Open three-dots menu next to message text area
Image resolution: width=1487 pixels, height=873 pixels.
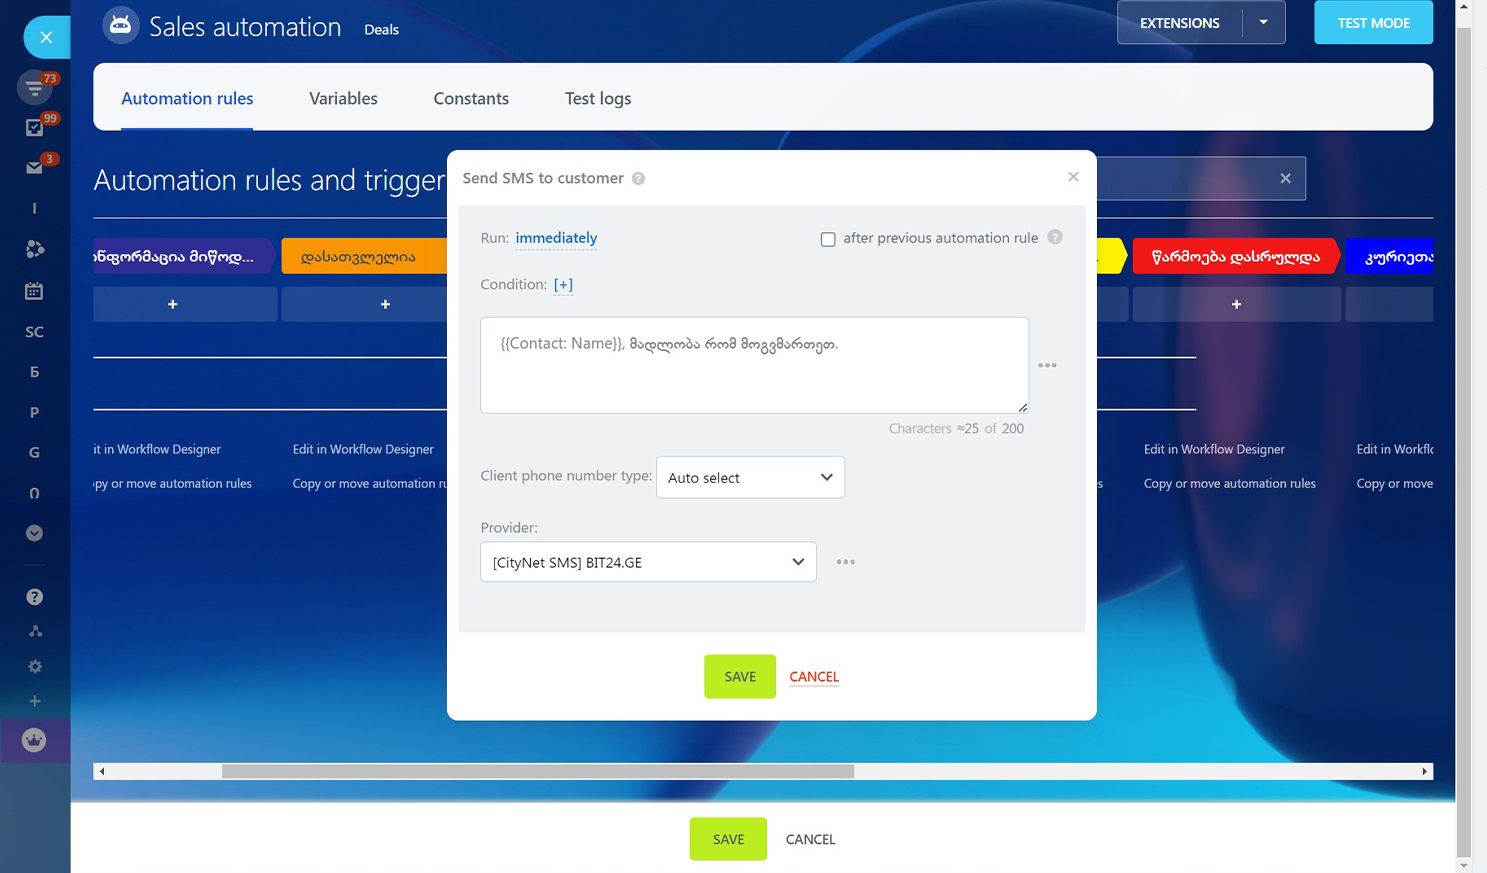pyautogui.click(x=1047, y=366)
